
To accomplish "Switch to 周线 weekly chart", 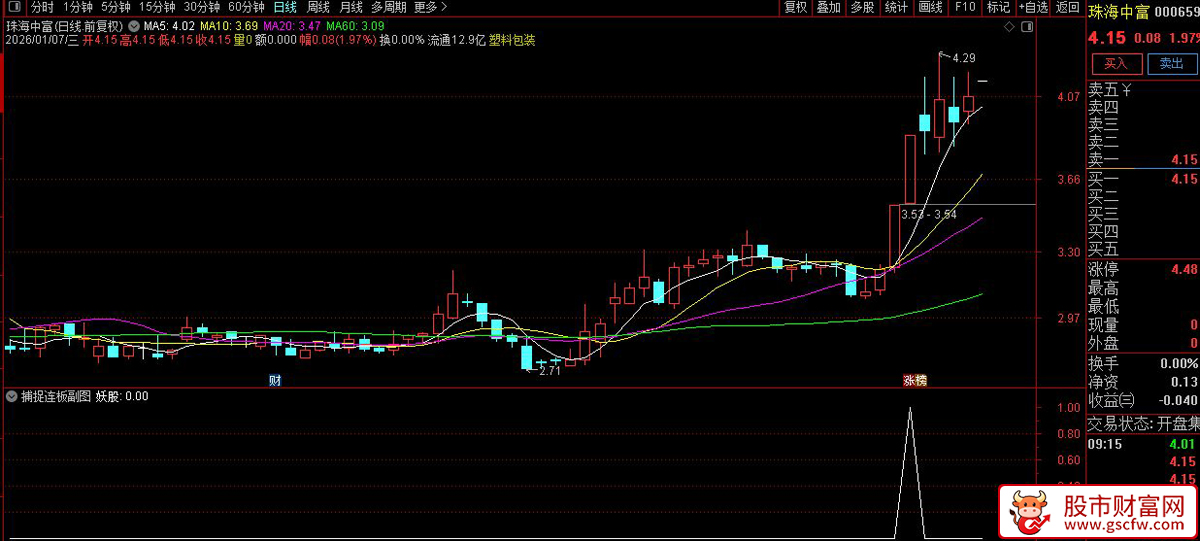I will pyautogui.click(x=318, y=7).
